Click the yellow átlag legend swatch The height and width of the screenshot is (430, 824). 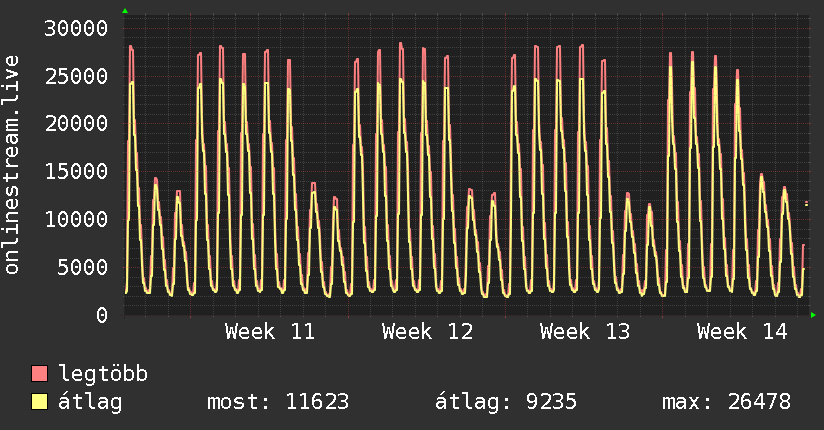point(40,403)
